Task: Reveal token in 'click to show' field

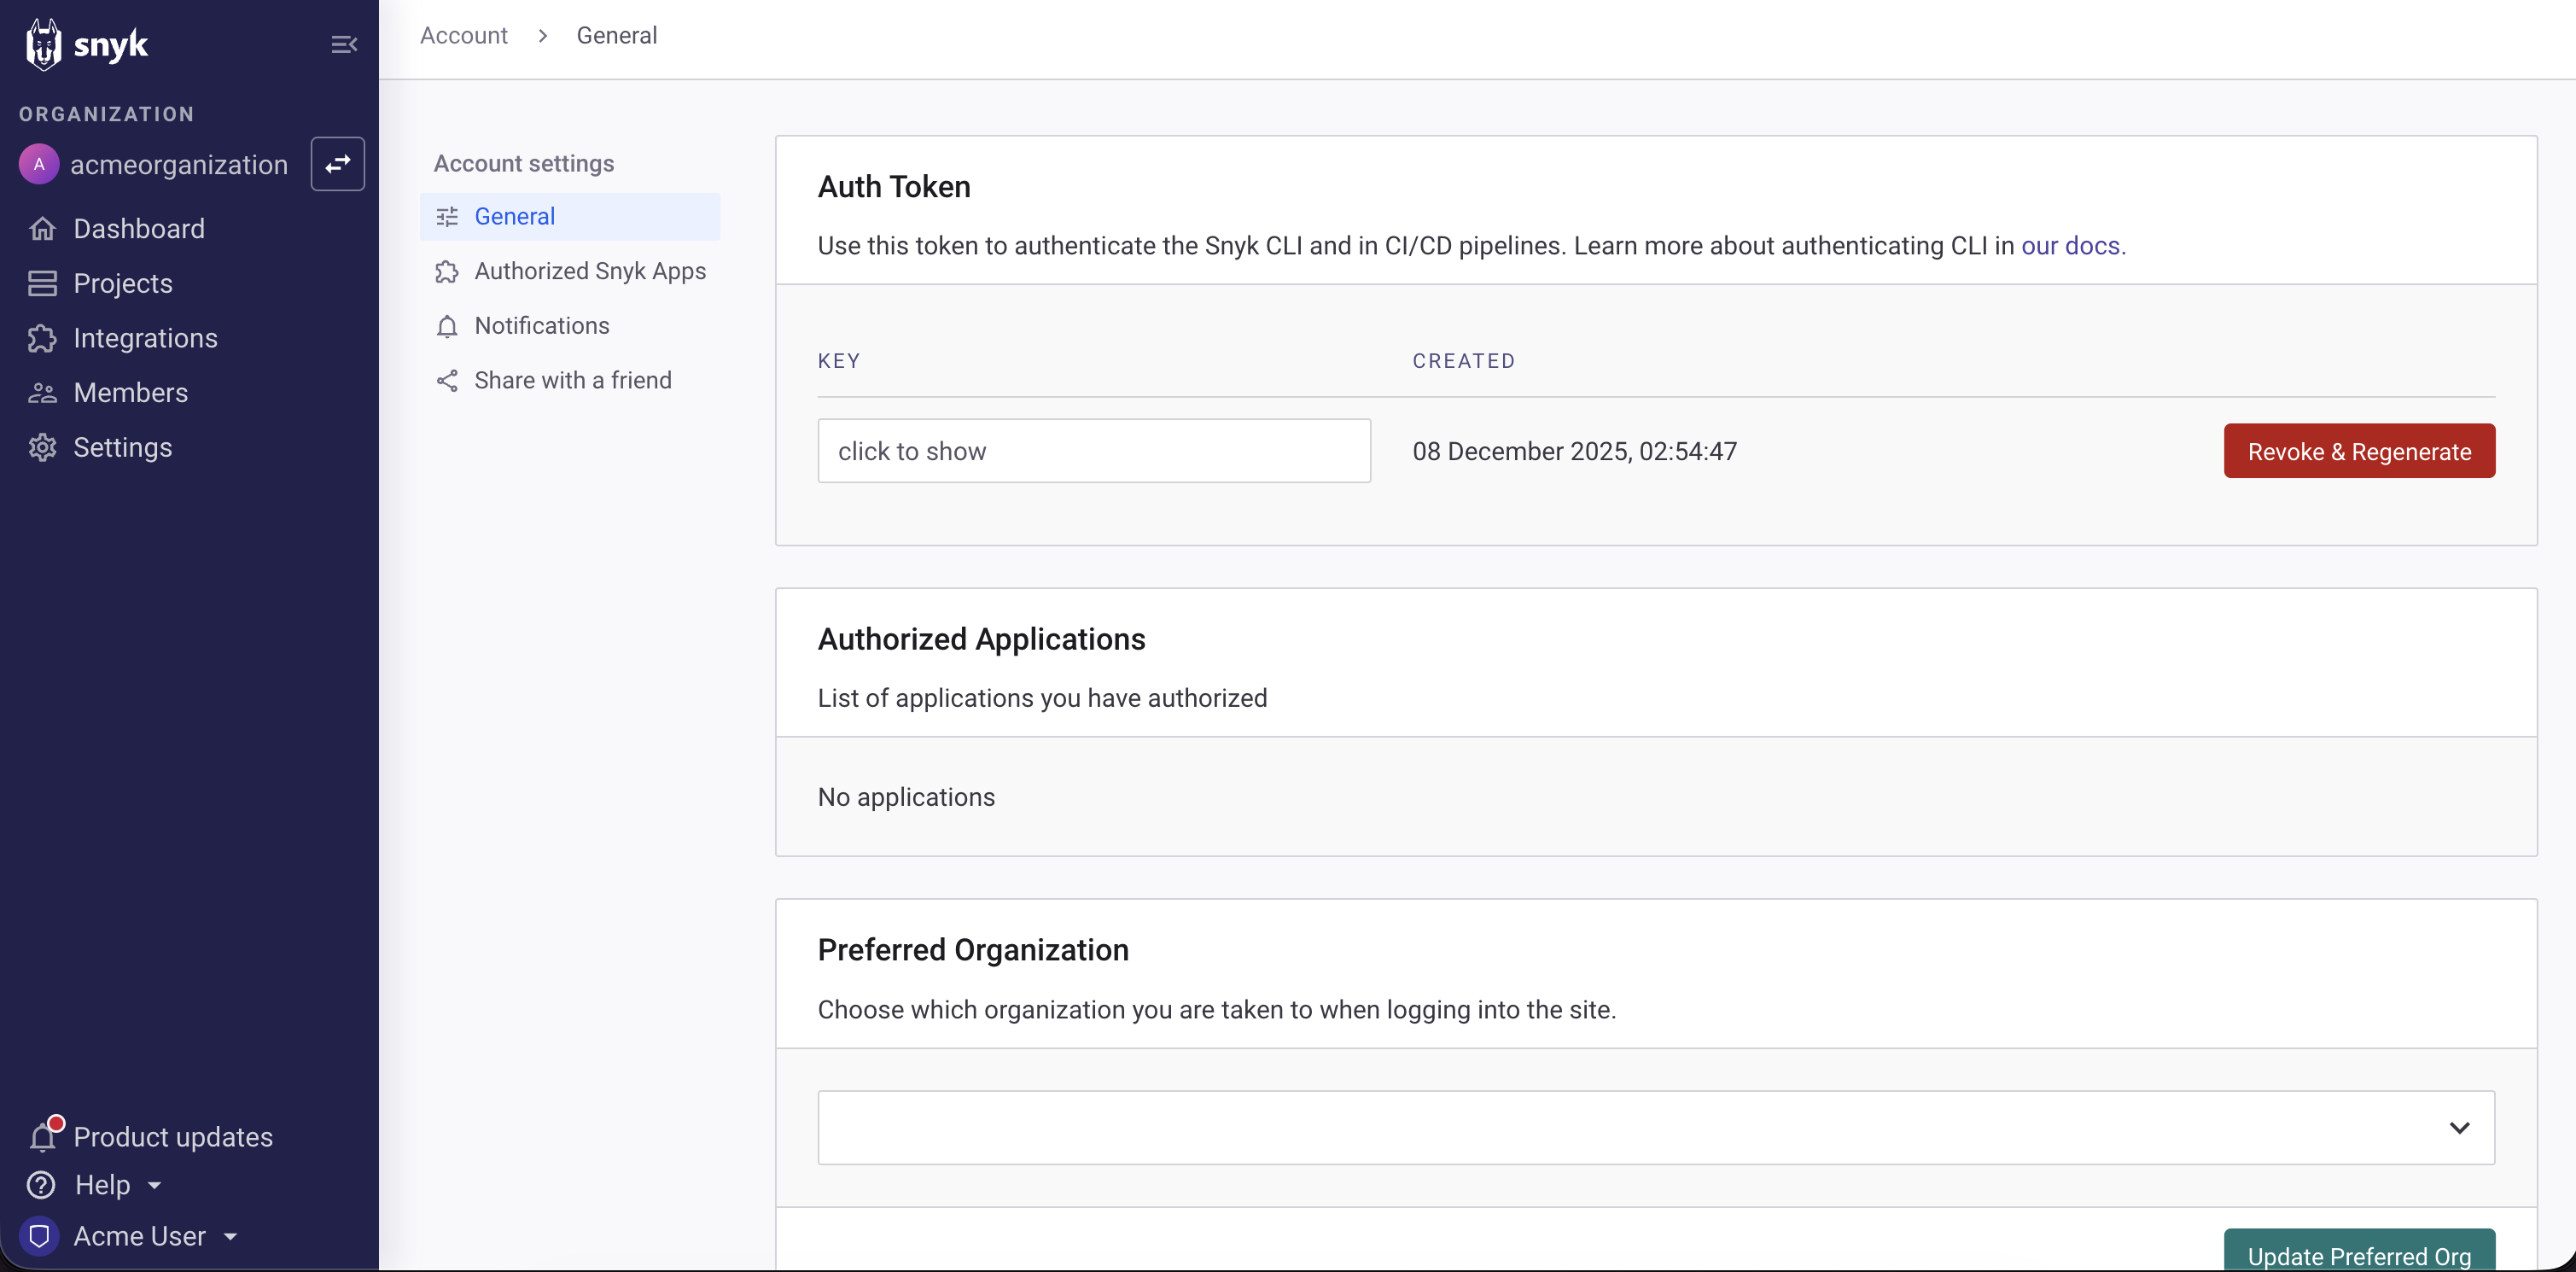Action: [x=1093, y=451]
